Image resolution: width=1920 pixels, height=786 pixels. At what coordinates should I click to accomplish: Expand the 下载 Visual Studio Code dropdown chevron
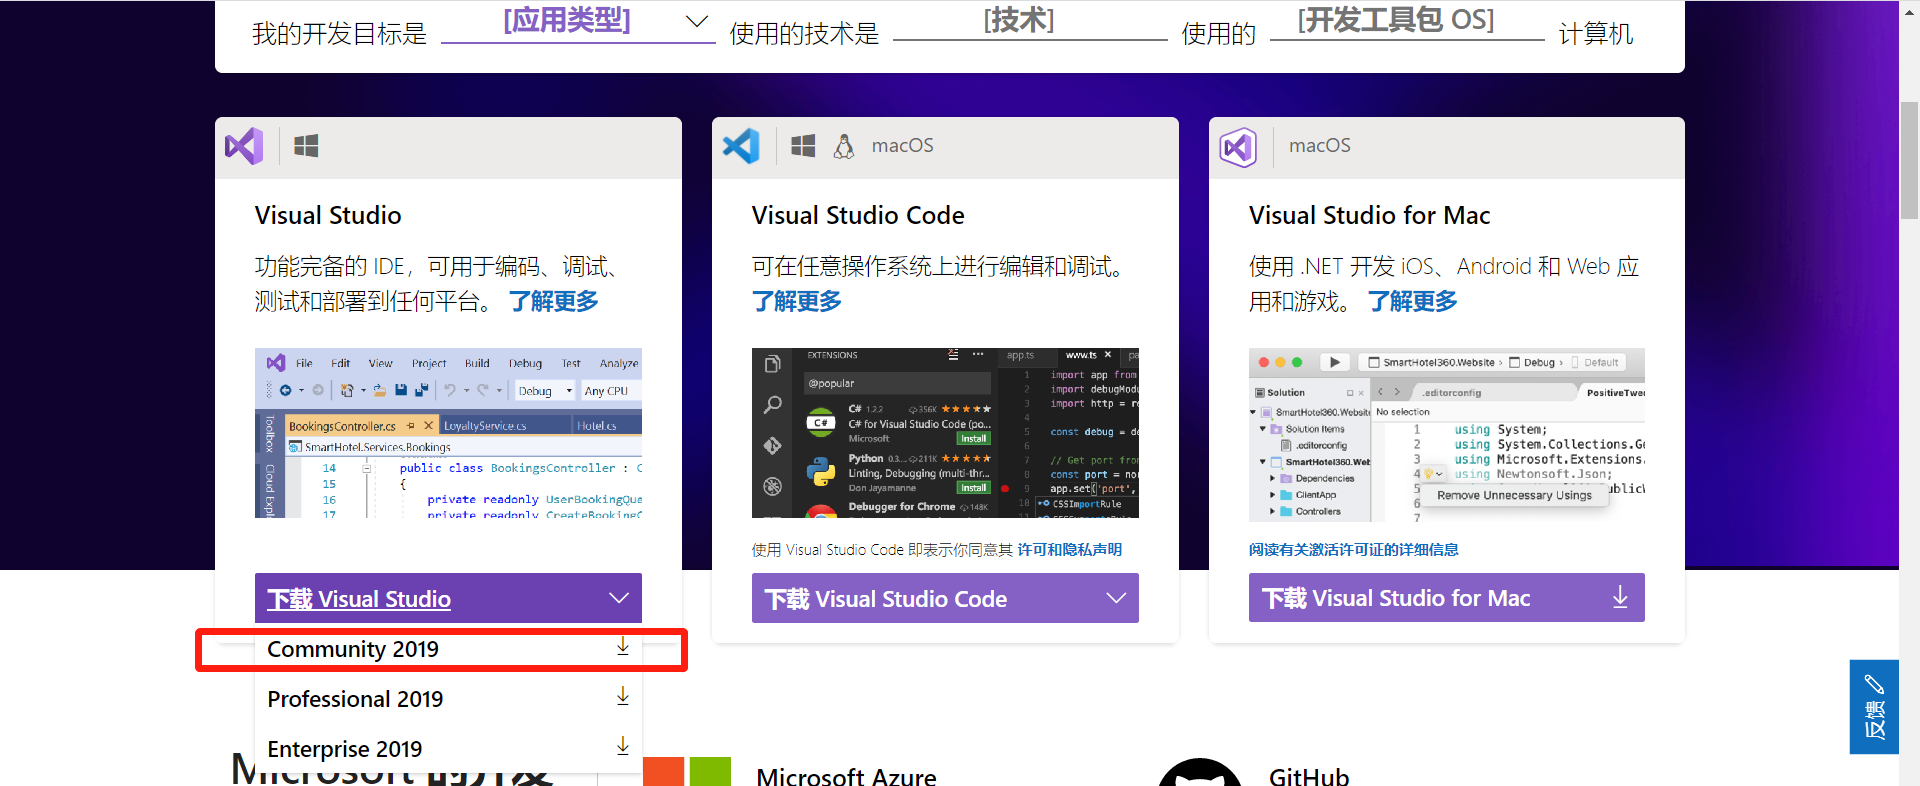1116,598
